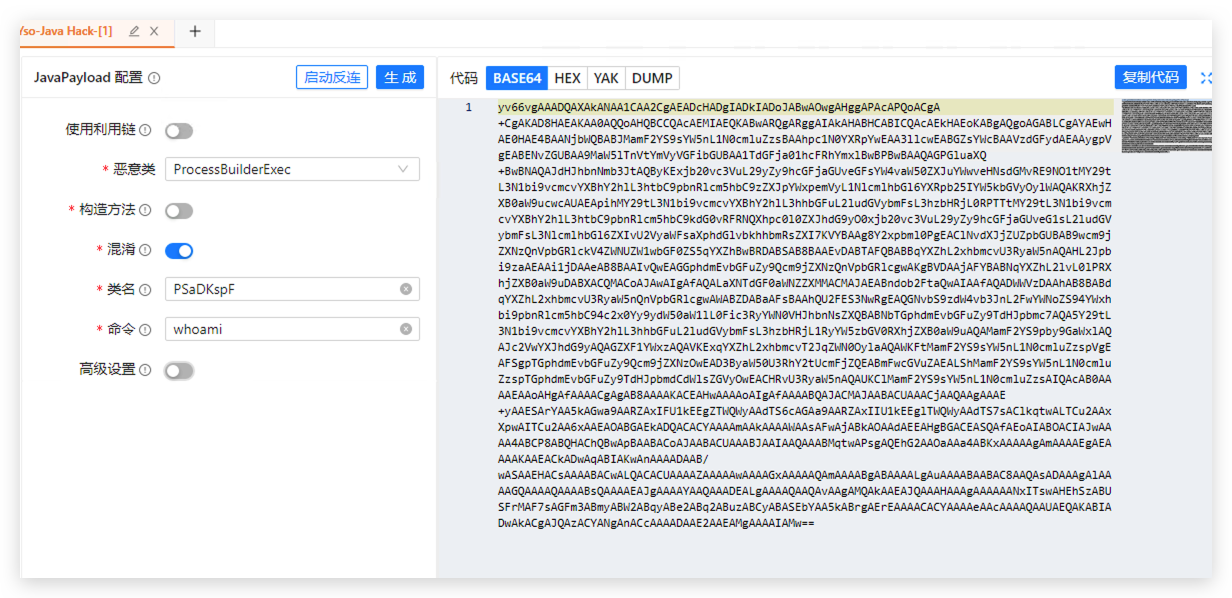The width and height of the screenshot is (1232, 598).
Task: Click the rename pencil icon on Yso-Java Hack tab
Action: point(134,31)
